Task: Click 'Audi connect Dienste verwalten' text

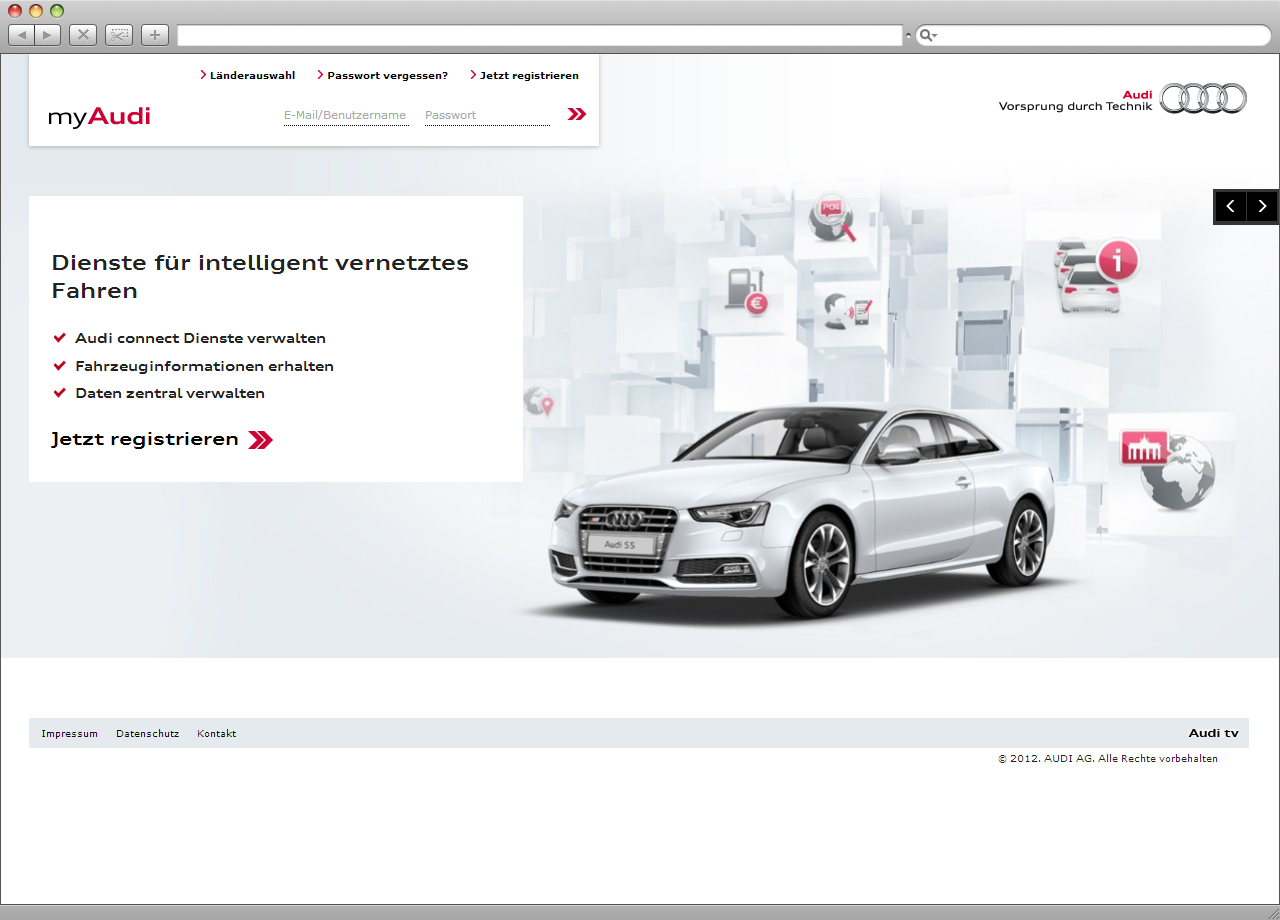Action: [x=200, y=338]
